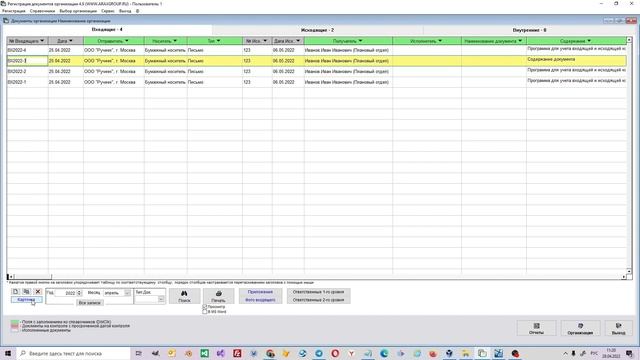Show hidden system tray icons
This screenshot has height=360, width=640.
565,353
